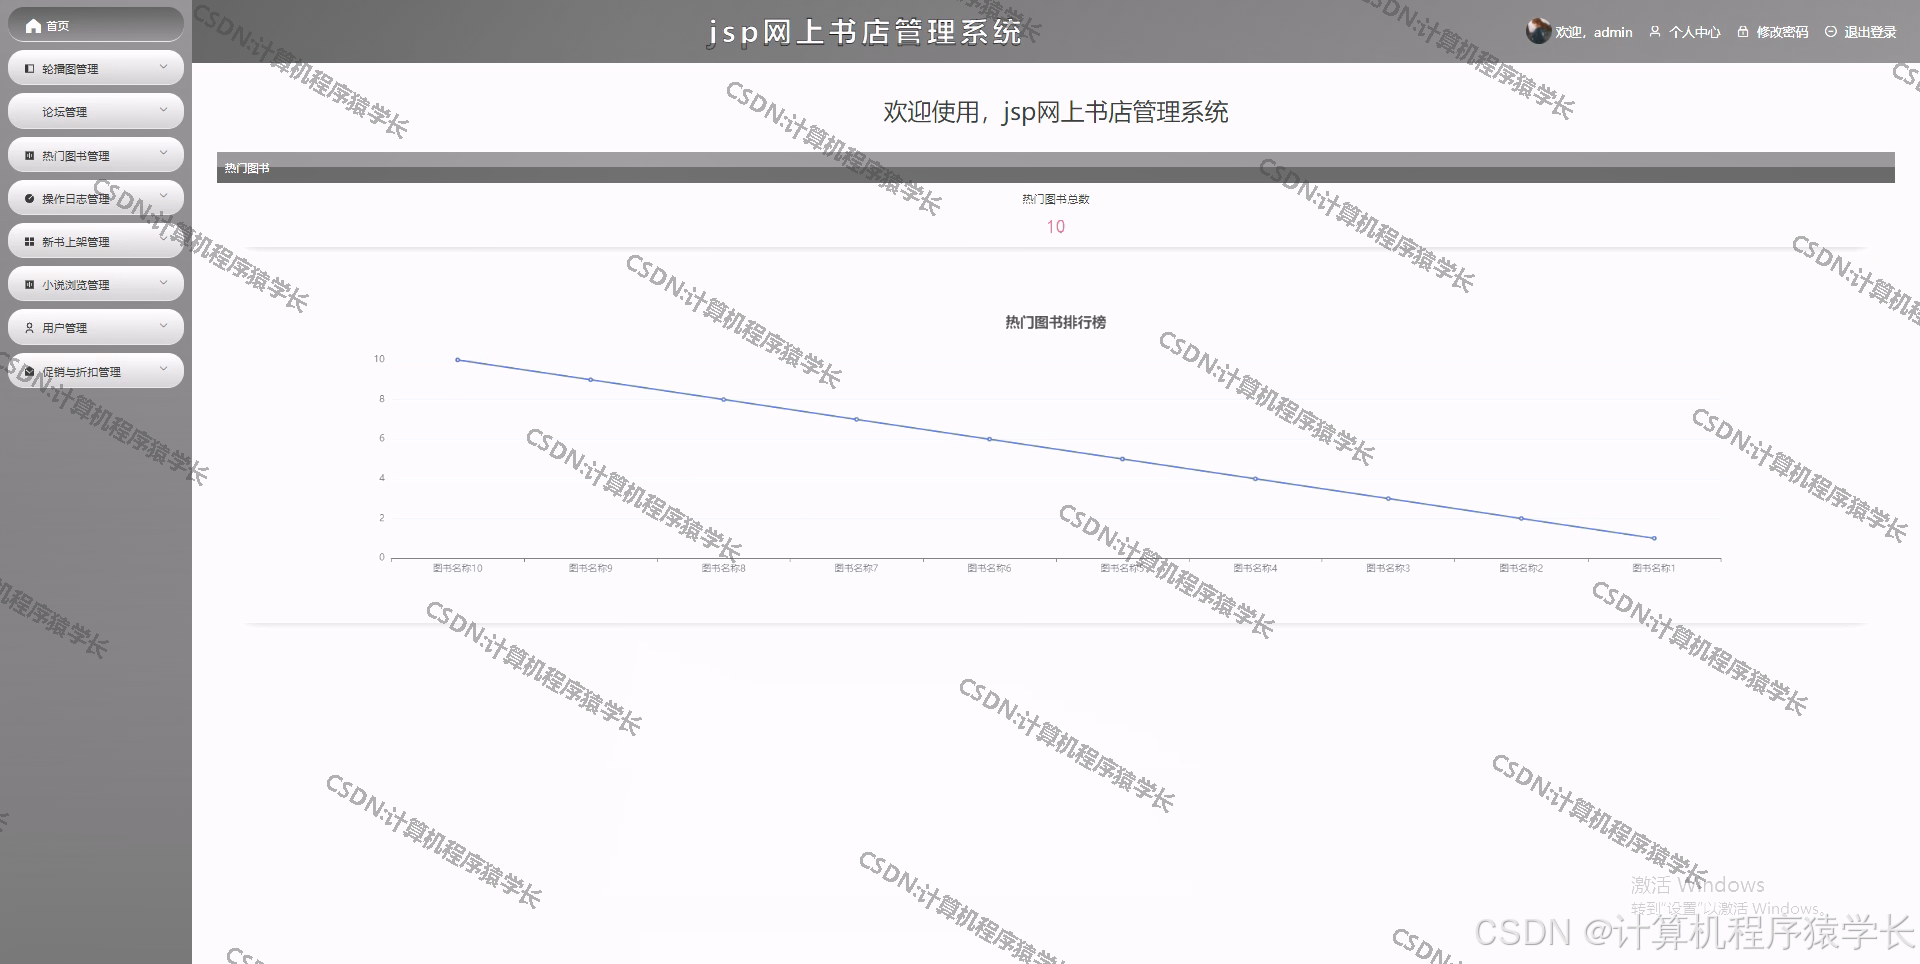Click the 热门图书 section header bar
This screenshot has width=1920, height=964.
tap(1055, 168)
